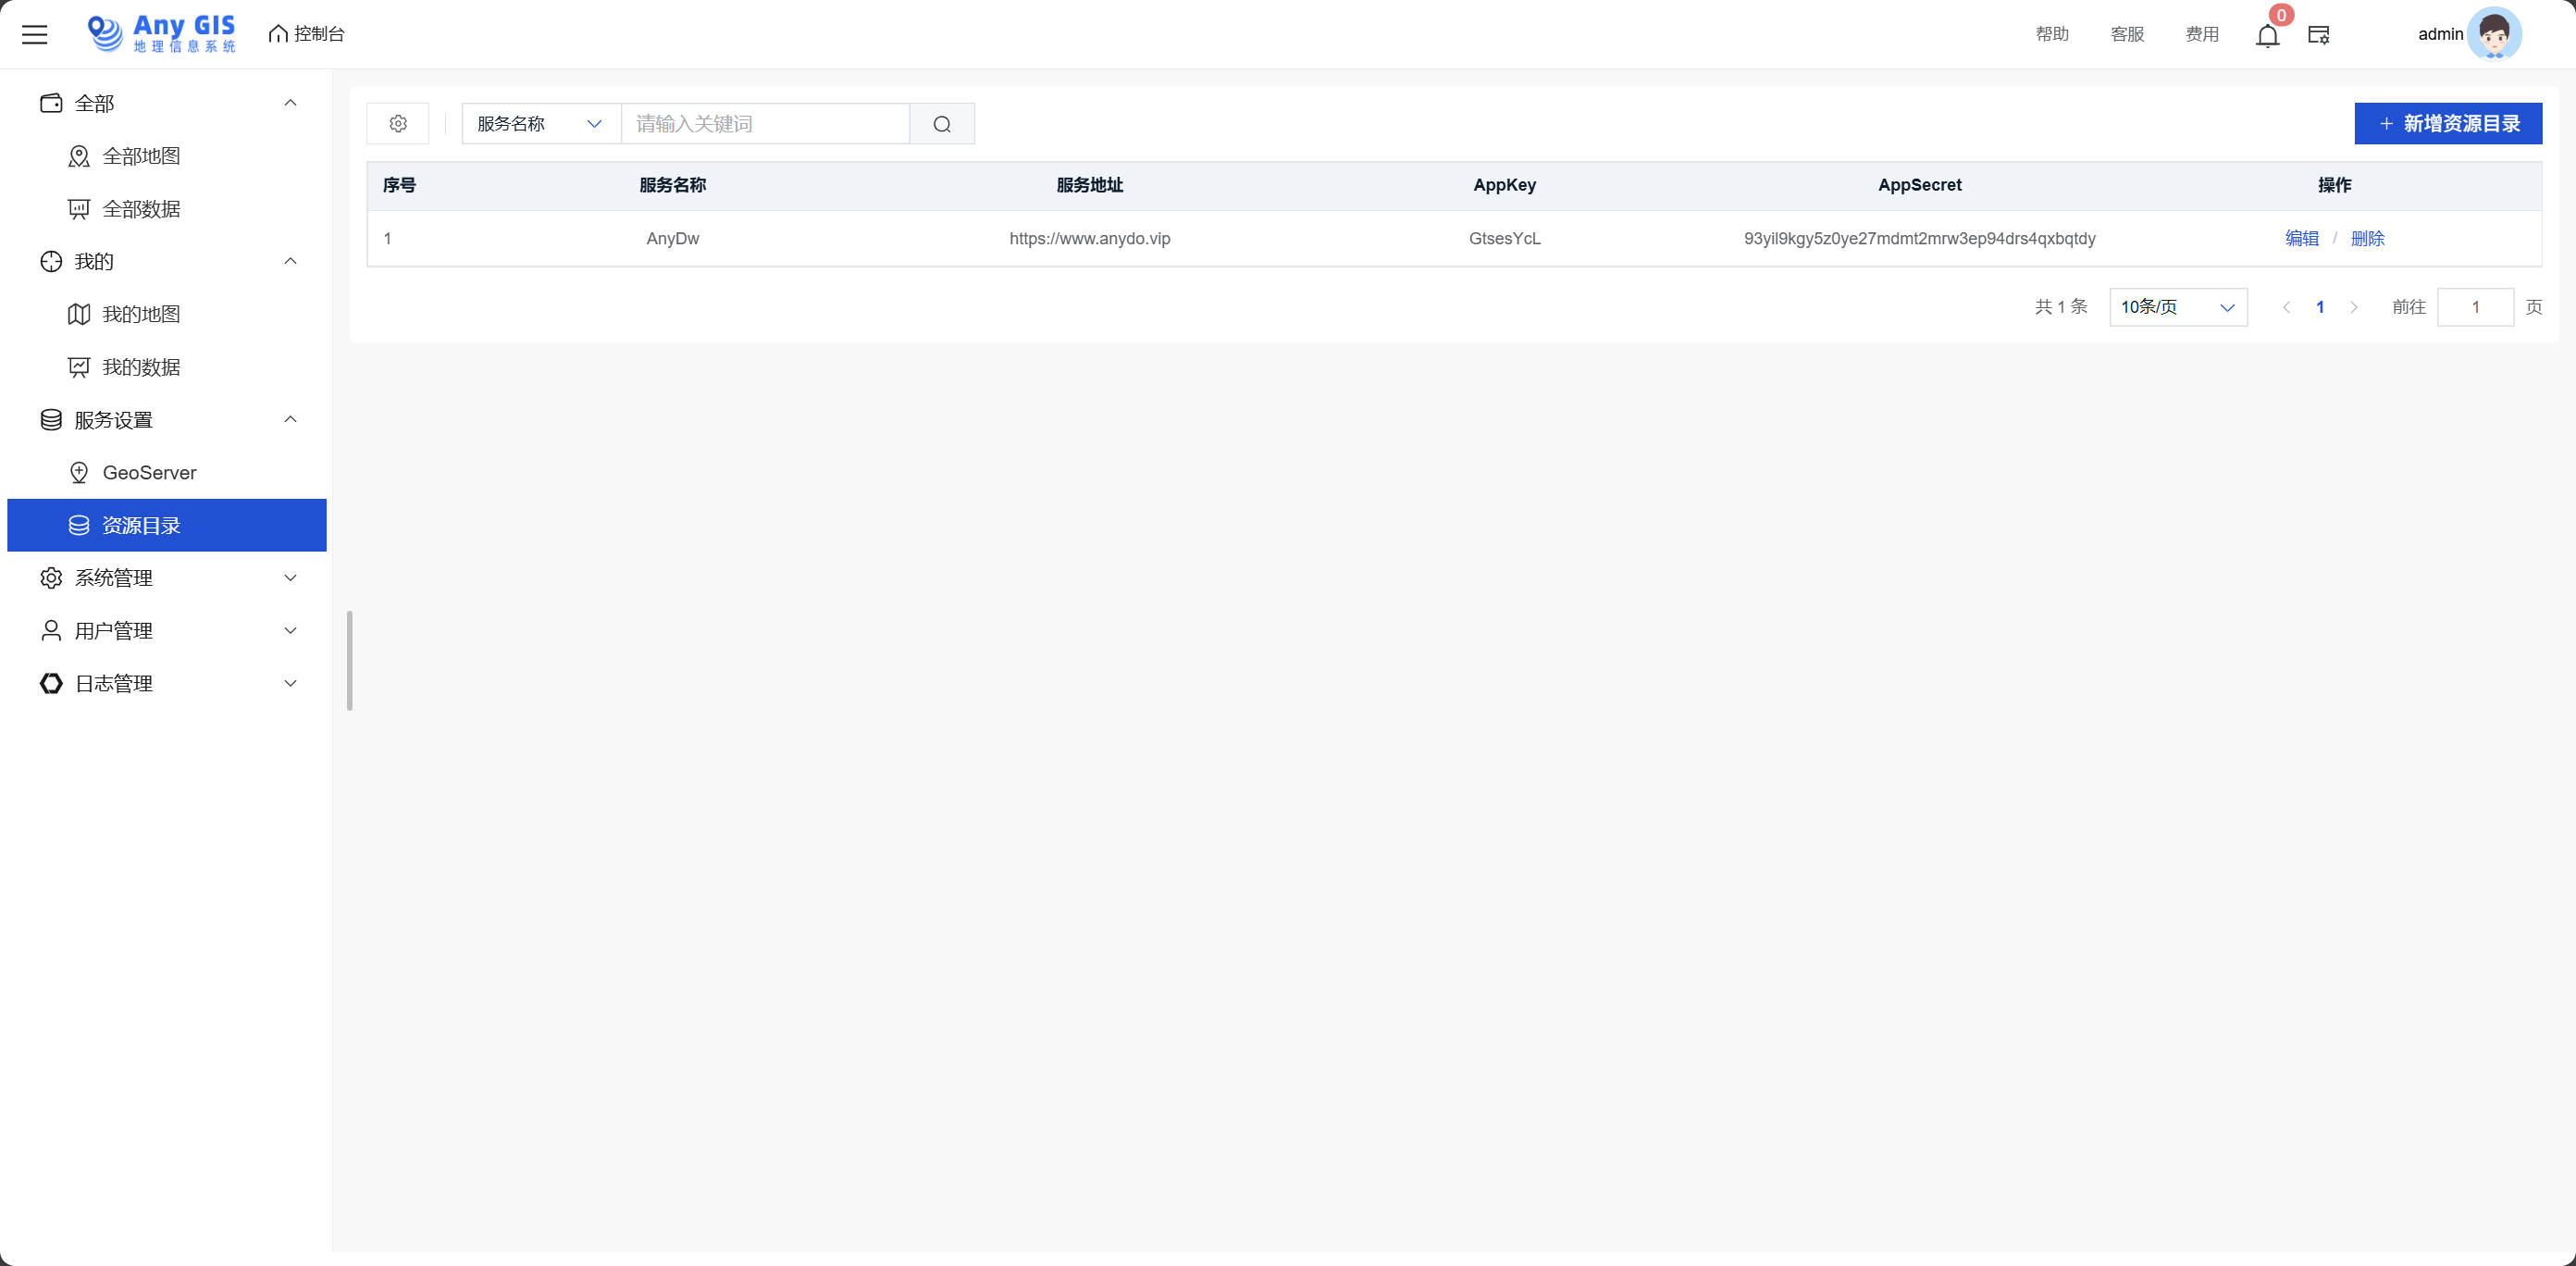Expand the 日志管理 menu group
The image size is (2576, 1266).
pyautogui.click(x=290, y=684)
